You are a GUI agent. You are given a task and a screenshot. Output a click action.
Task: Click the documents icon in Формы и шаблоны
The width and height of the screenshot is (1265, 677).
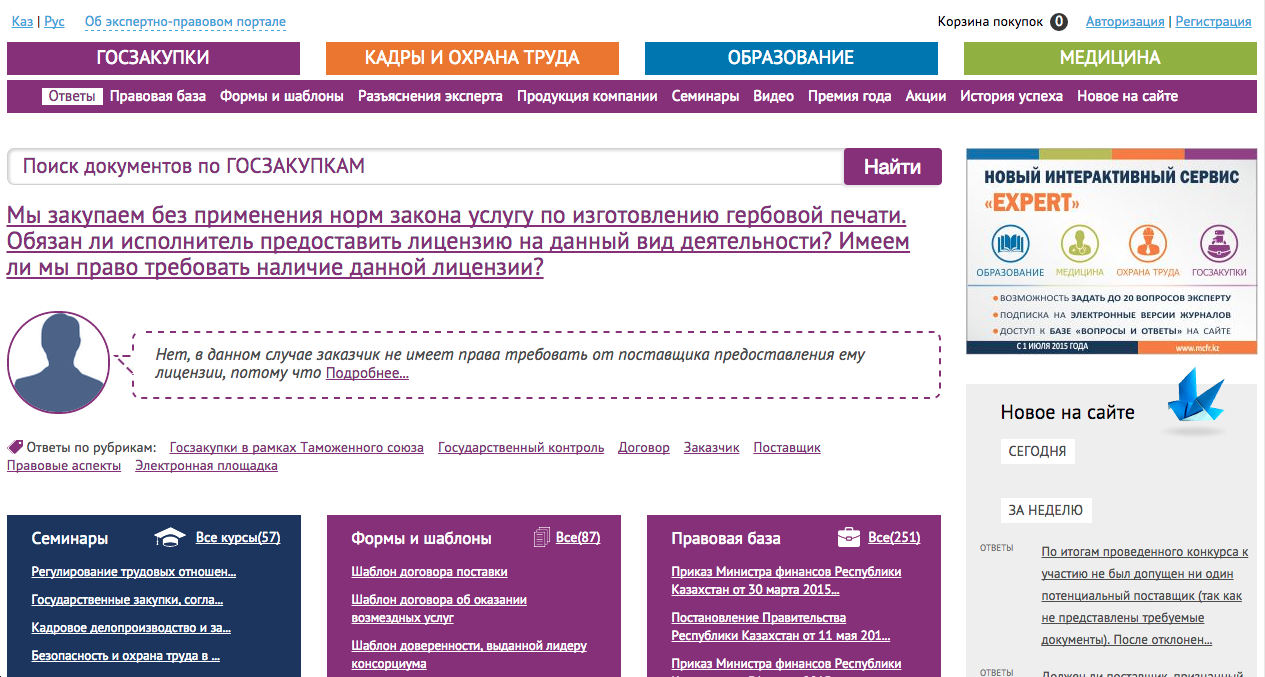point(542,538)
